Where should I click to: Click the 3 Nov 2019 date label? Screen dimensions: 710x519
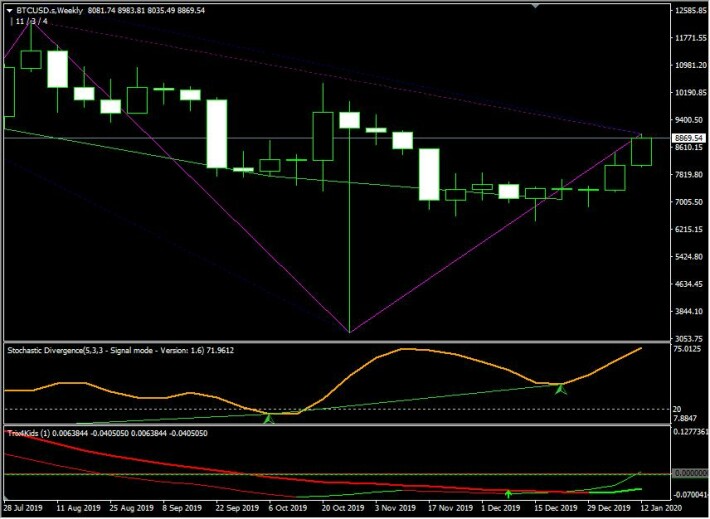coord(395,508)
